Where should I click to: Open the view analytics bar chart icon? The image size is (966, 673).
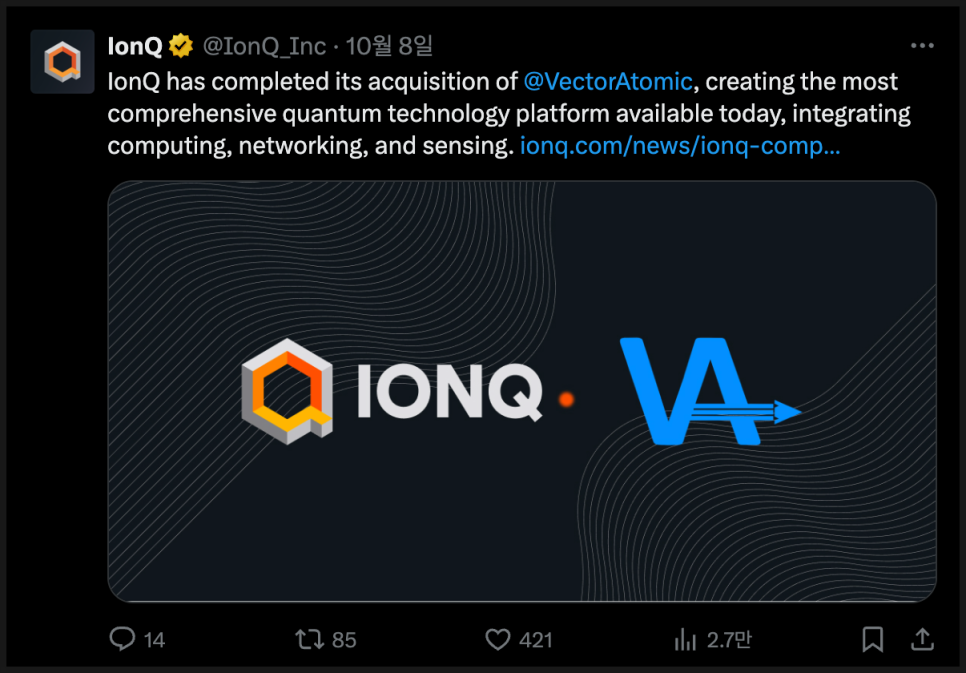(685, 639)
